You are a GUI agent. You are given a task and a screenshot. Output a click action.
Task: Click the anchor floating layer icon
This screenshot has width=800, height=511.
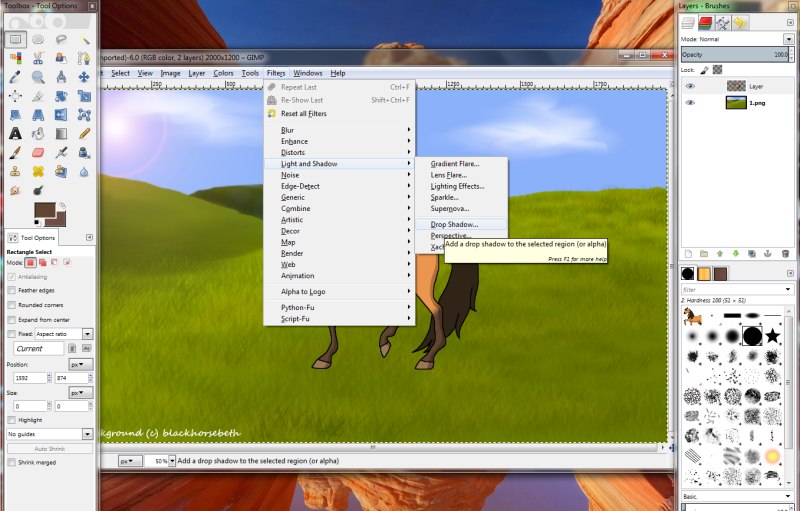[x=767, y=253]
